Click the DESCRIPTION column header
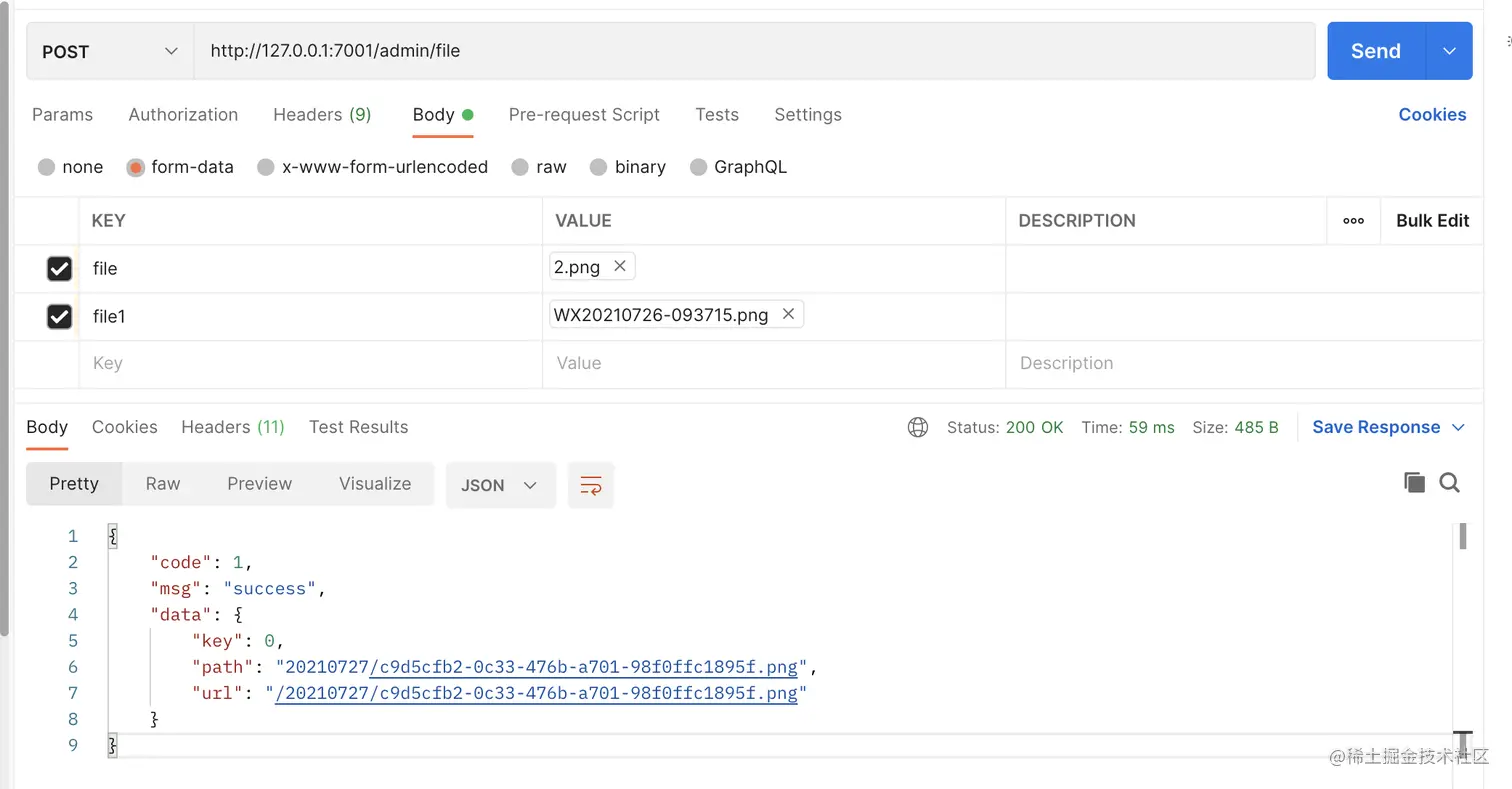Screen dimensions: 1512x789 point(1077,221)
